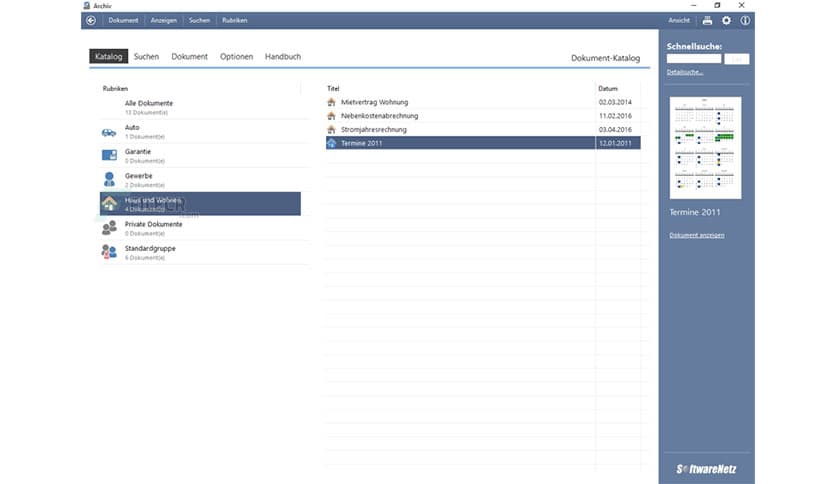Minimize the Archiv window

[693, 5]
